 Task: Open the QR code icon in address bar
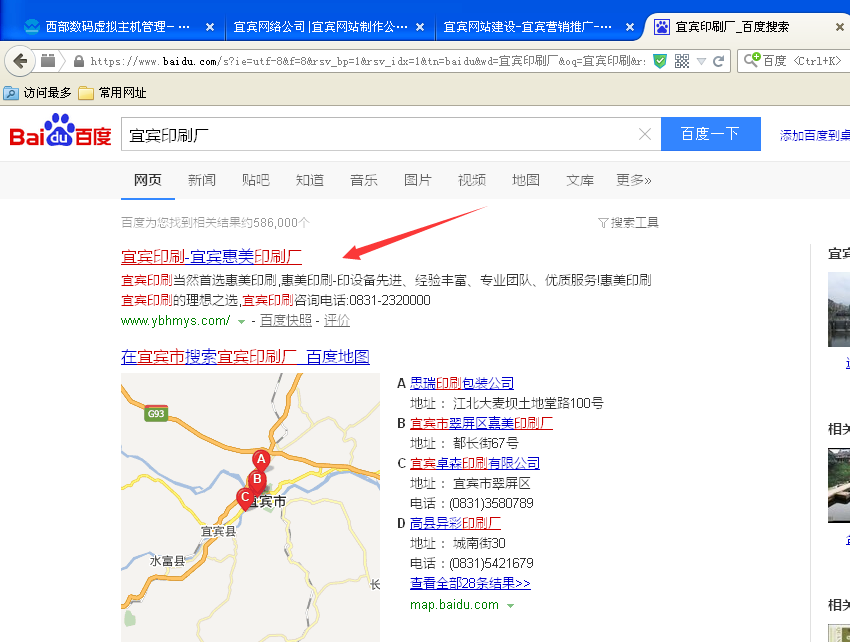[682, 61]
